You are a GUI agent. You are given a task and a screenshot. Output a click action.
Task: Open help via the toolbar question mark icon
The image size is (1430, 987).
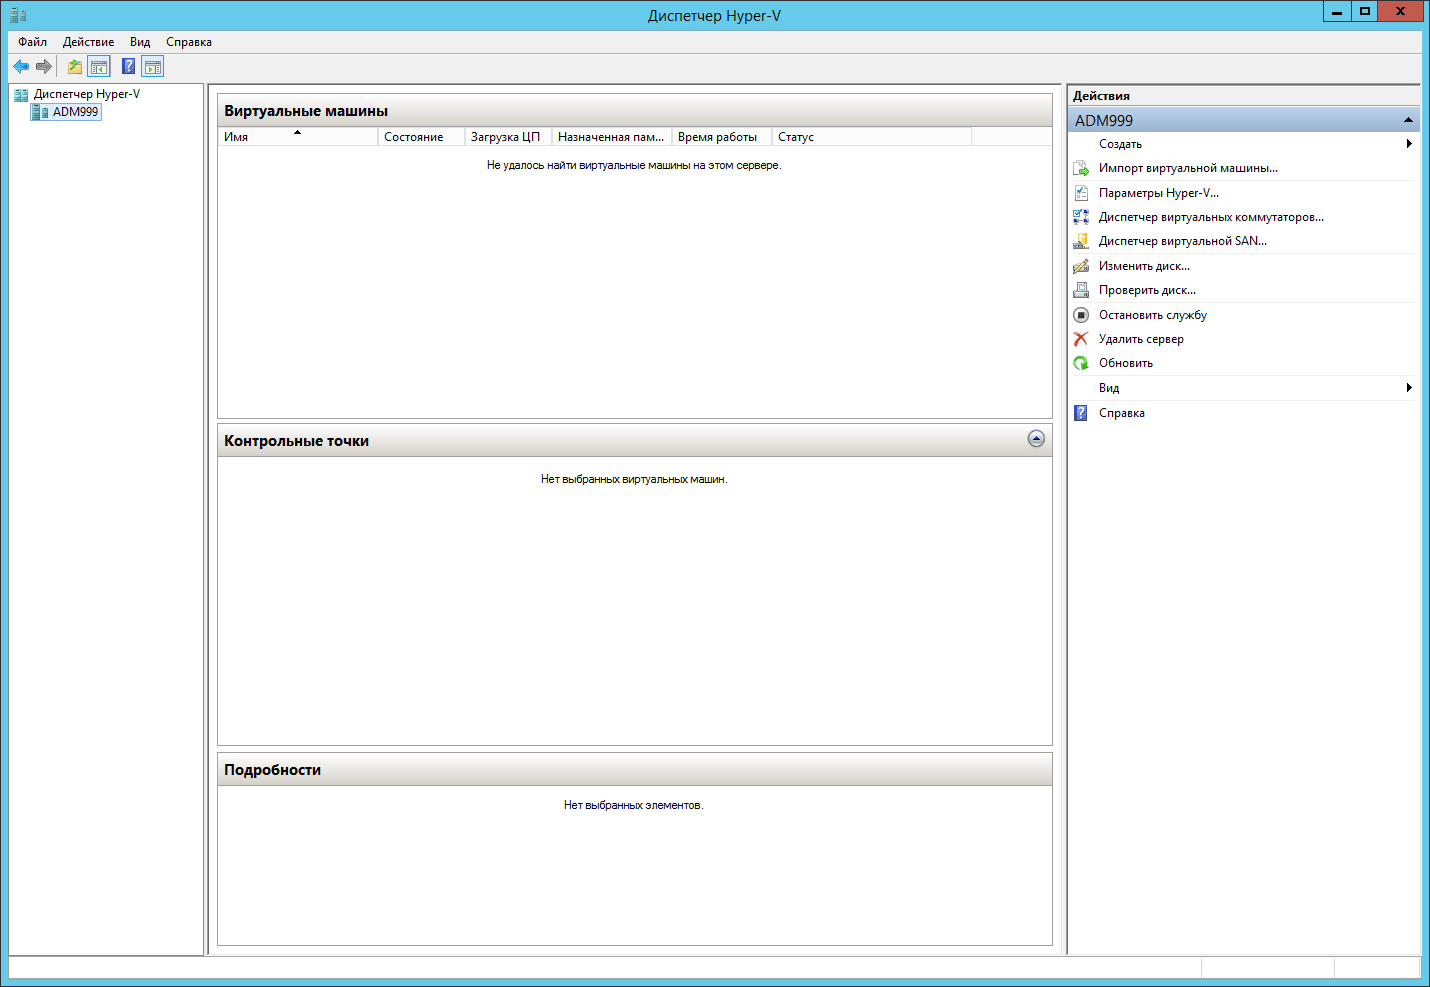click(x=128, y=67)
